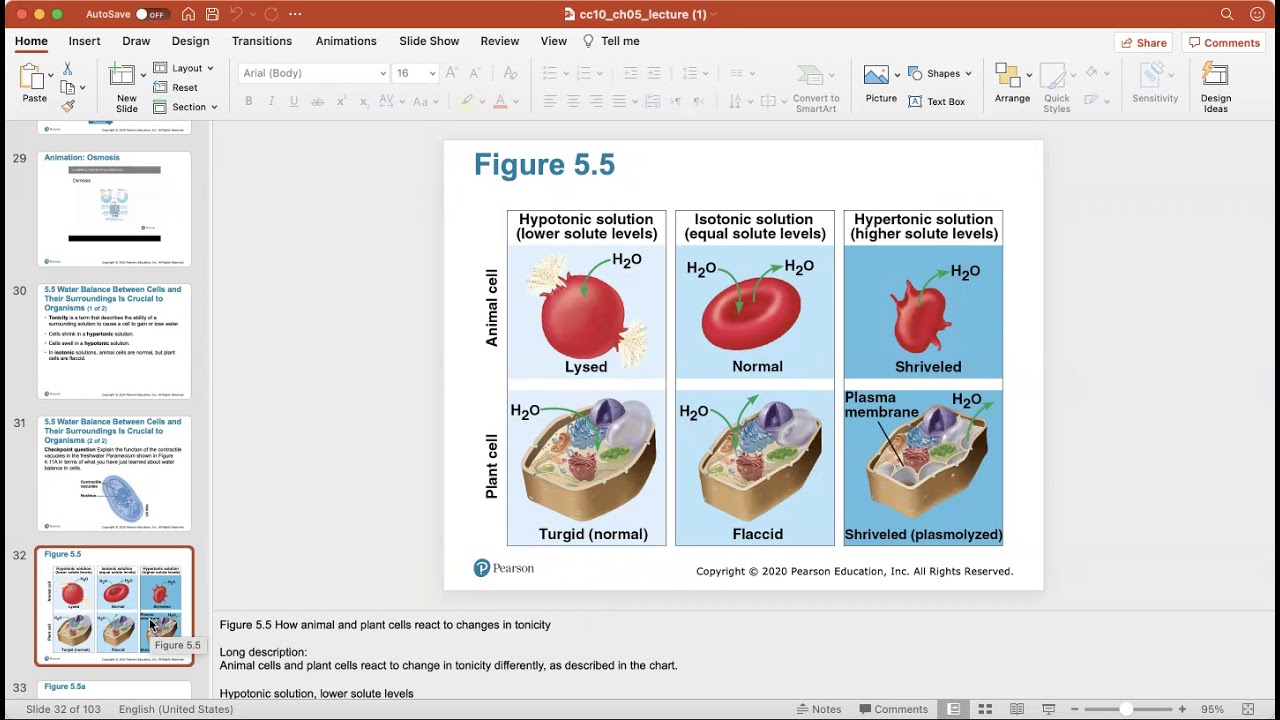Click the Comments button at top right
Image resolution: width=1280 pixels, height=720 pixels.
click(x=1223, y=43)
